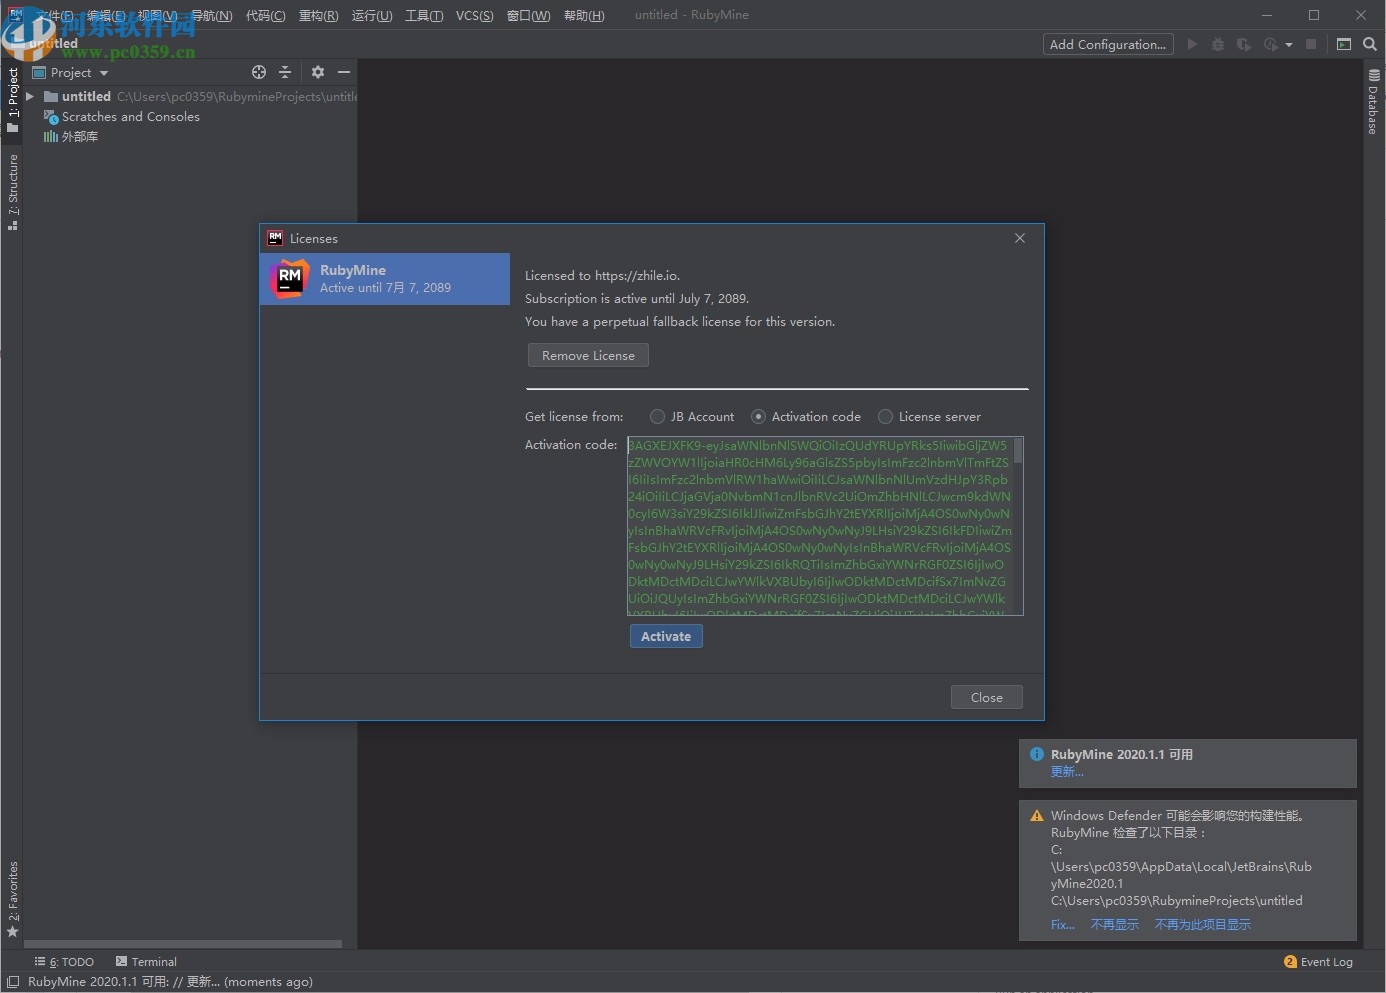Open the Database tool window sidebar
Image resolution: width=1386 pixels, height=993 pixels.
point(1374,102)
